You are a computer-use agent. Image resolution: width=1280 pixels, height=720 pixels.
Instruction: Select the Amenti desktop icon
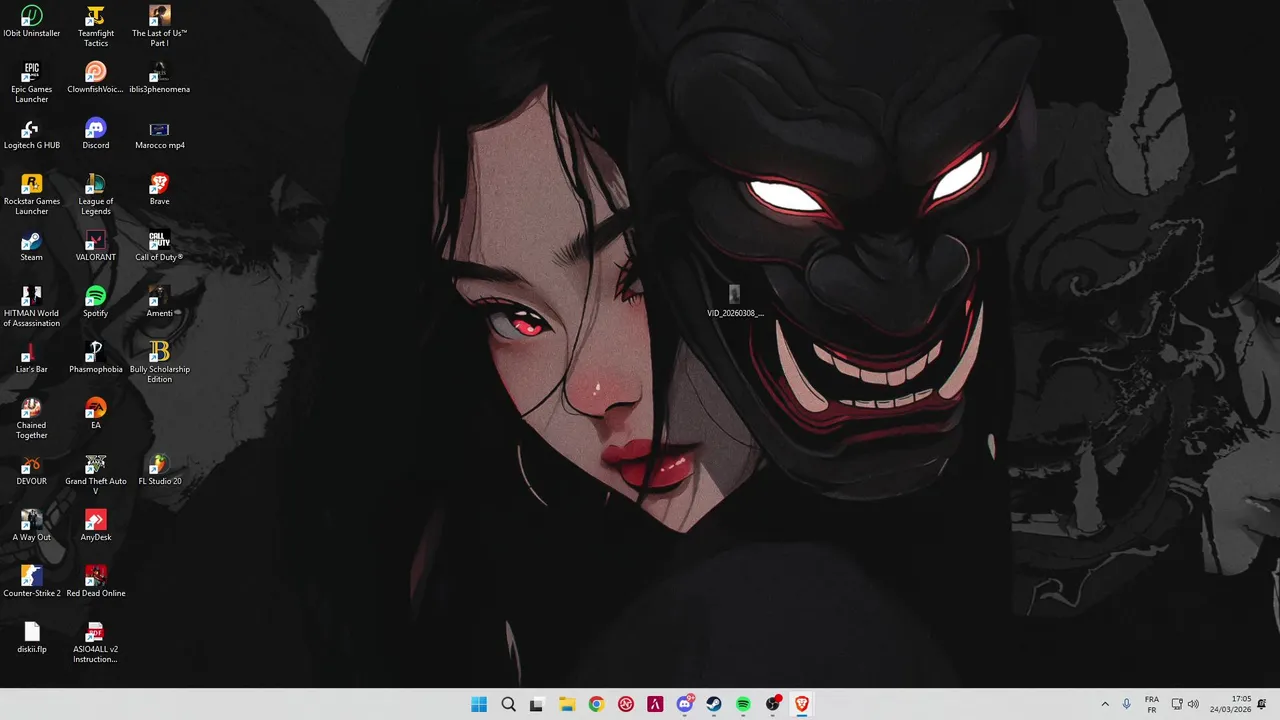tap(160, 302)
